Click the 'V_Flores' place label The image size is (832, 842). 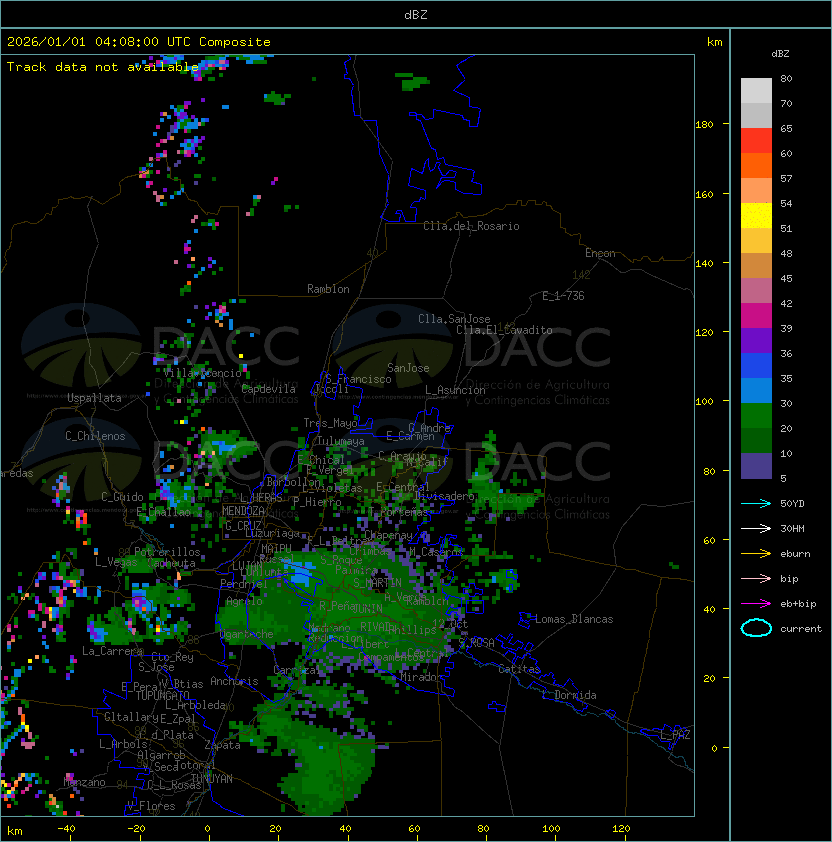151,806
